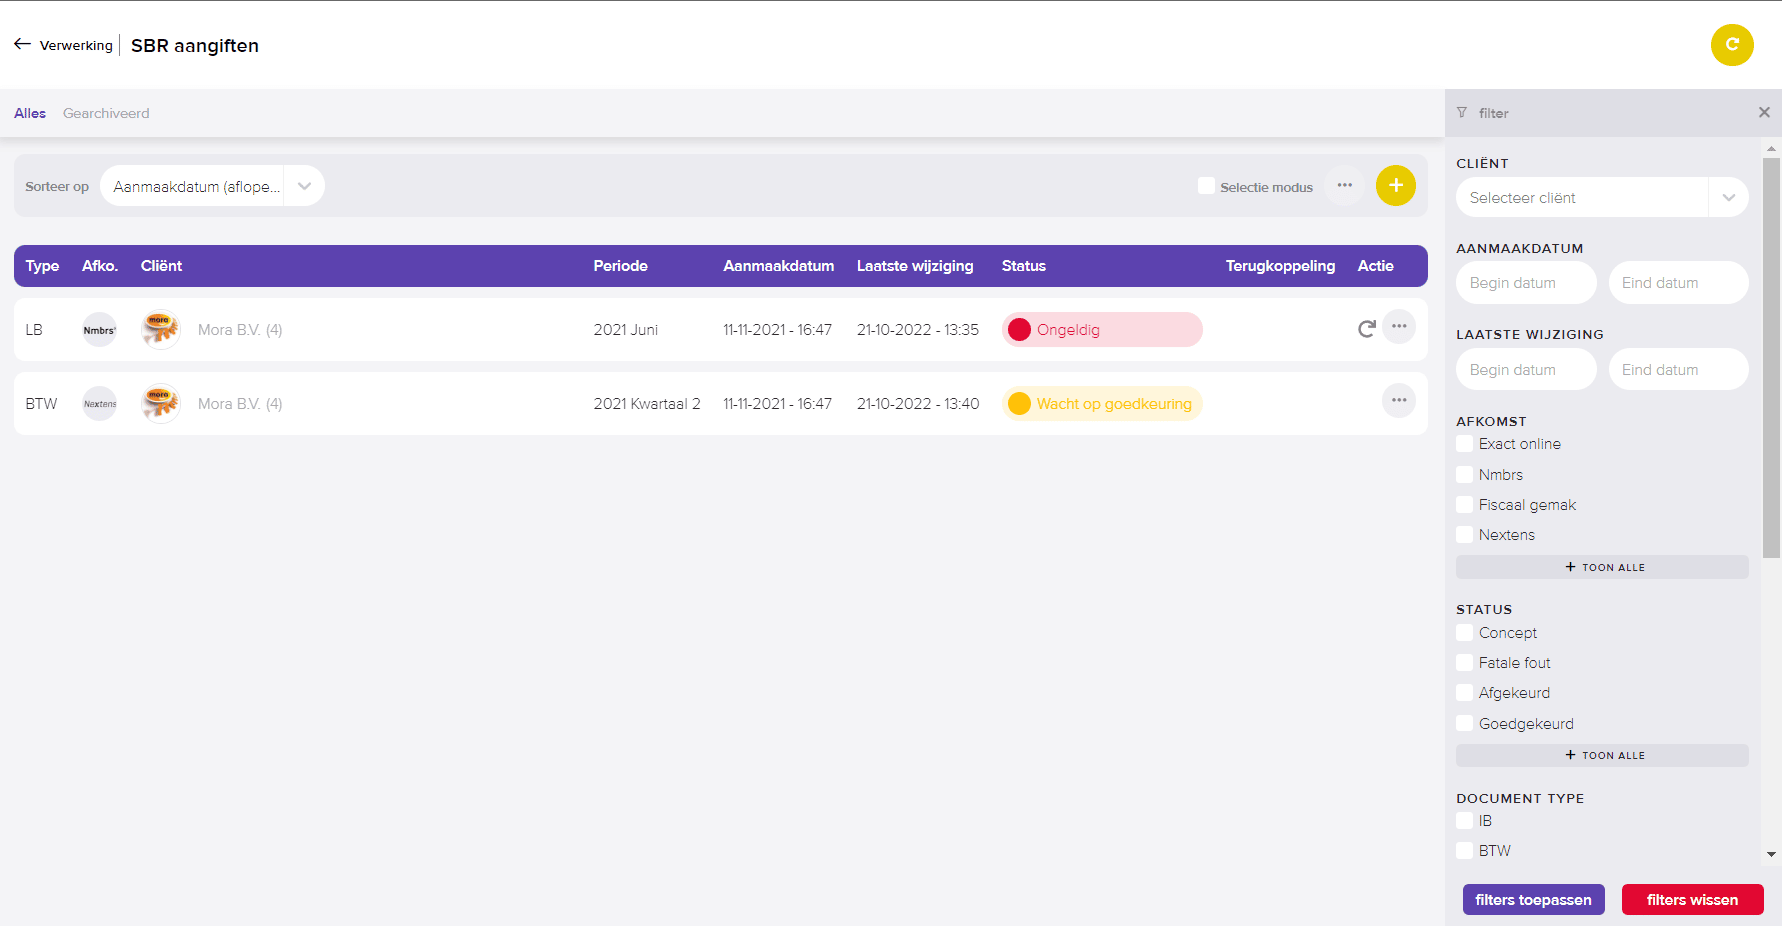The height and width of the screenshot is (926, 1782).
Task: Click the Nextens source icon in the BTW row
Action: pos(99,404)
